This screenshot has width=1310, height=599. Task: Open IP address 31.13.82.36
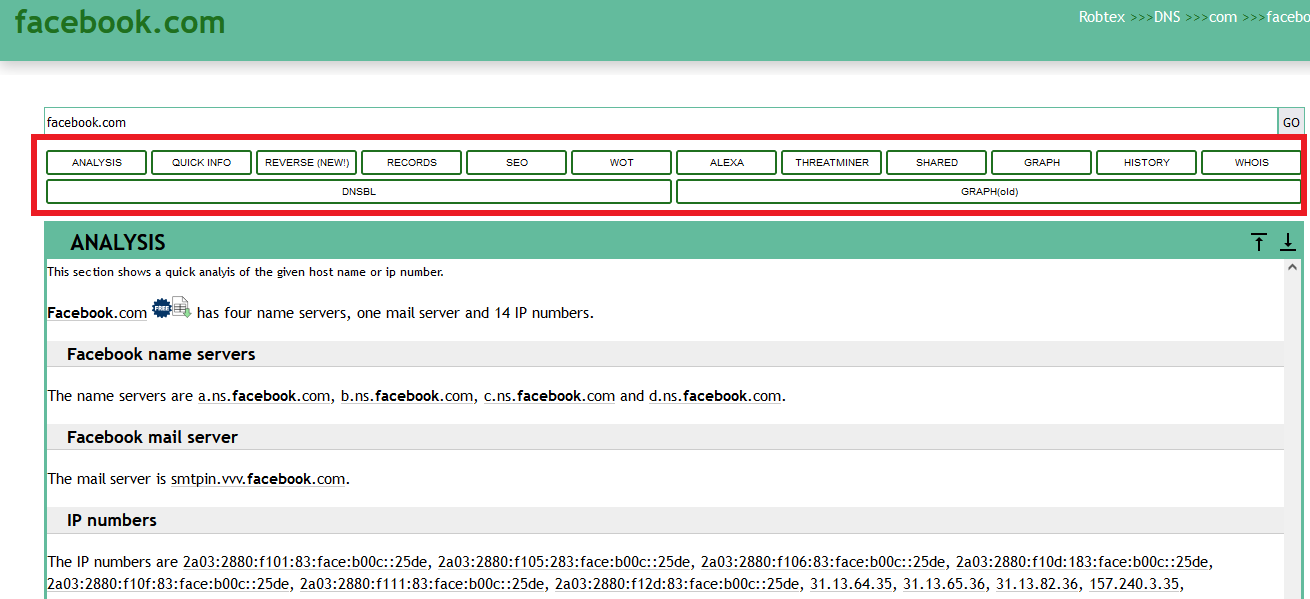point(1038,584)
